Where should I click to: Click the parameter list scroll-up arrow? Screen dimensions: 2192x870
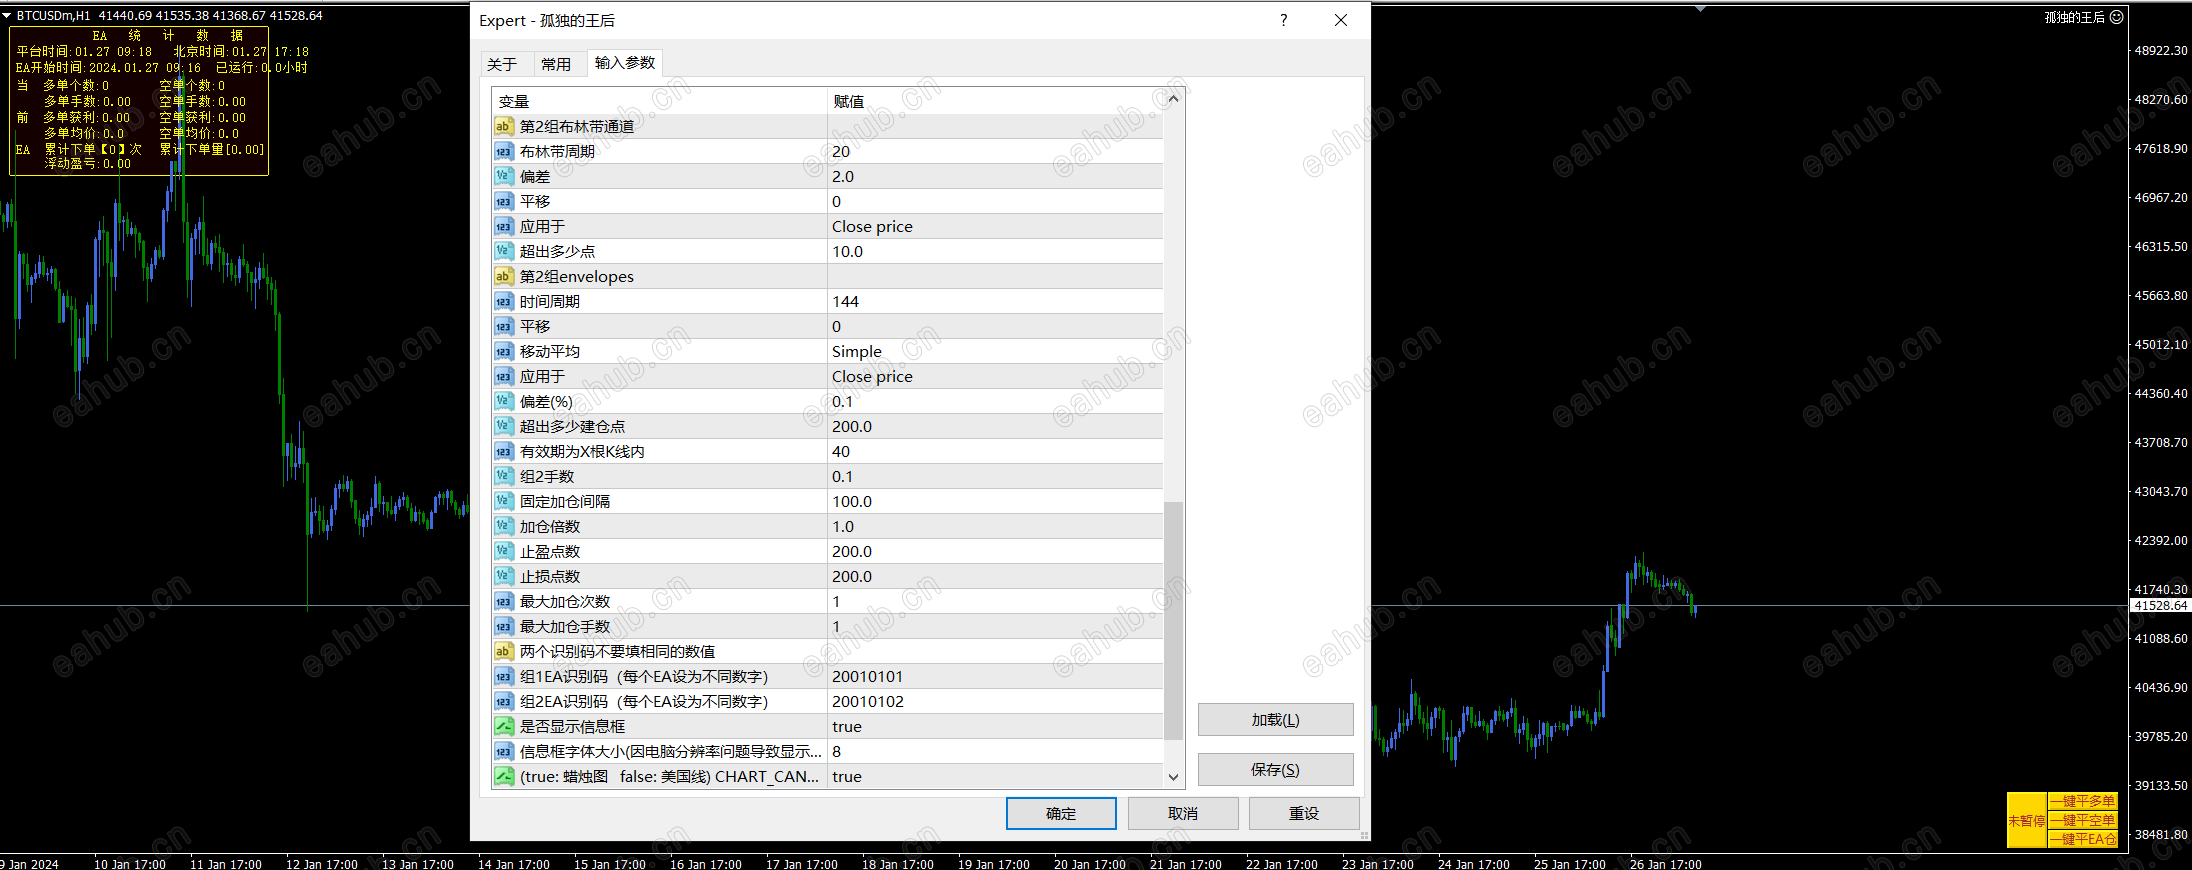pyautogui.click(x=1174, y=99)
